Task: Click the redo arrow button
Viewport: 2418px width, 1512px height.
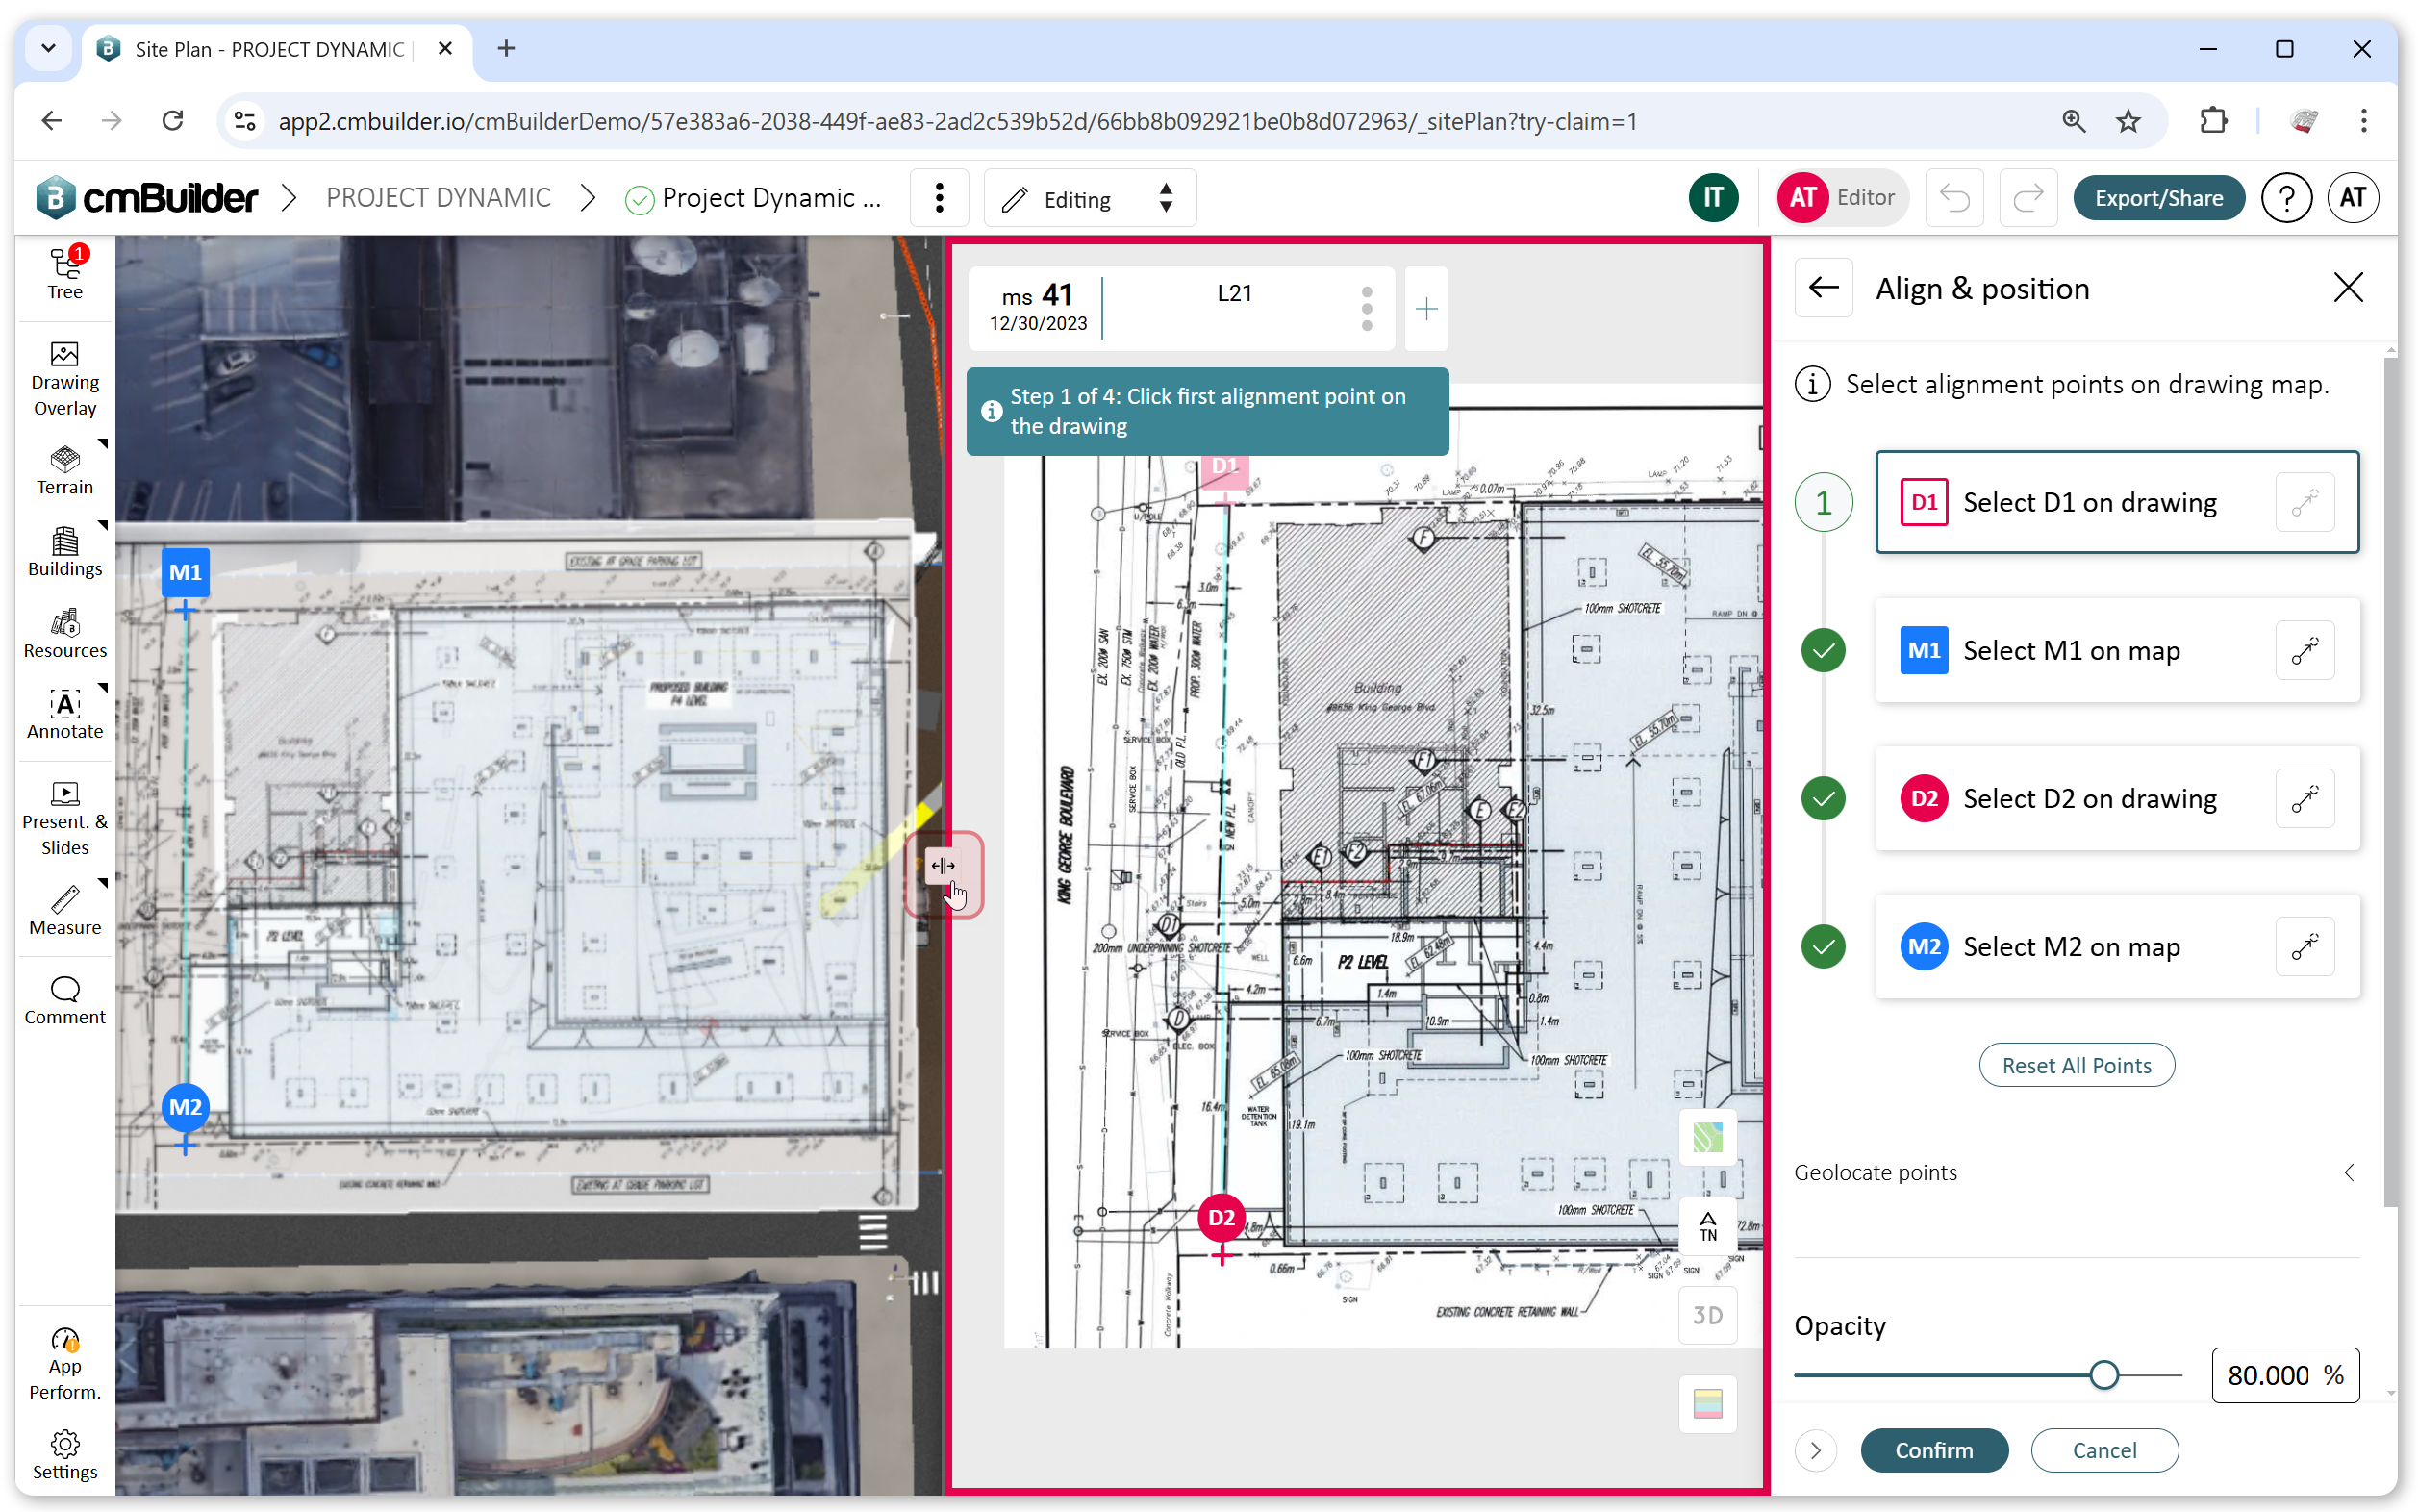Action: (2028, 198)
